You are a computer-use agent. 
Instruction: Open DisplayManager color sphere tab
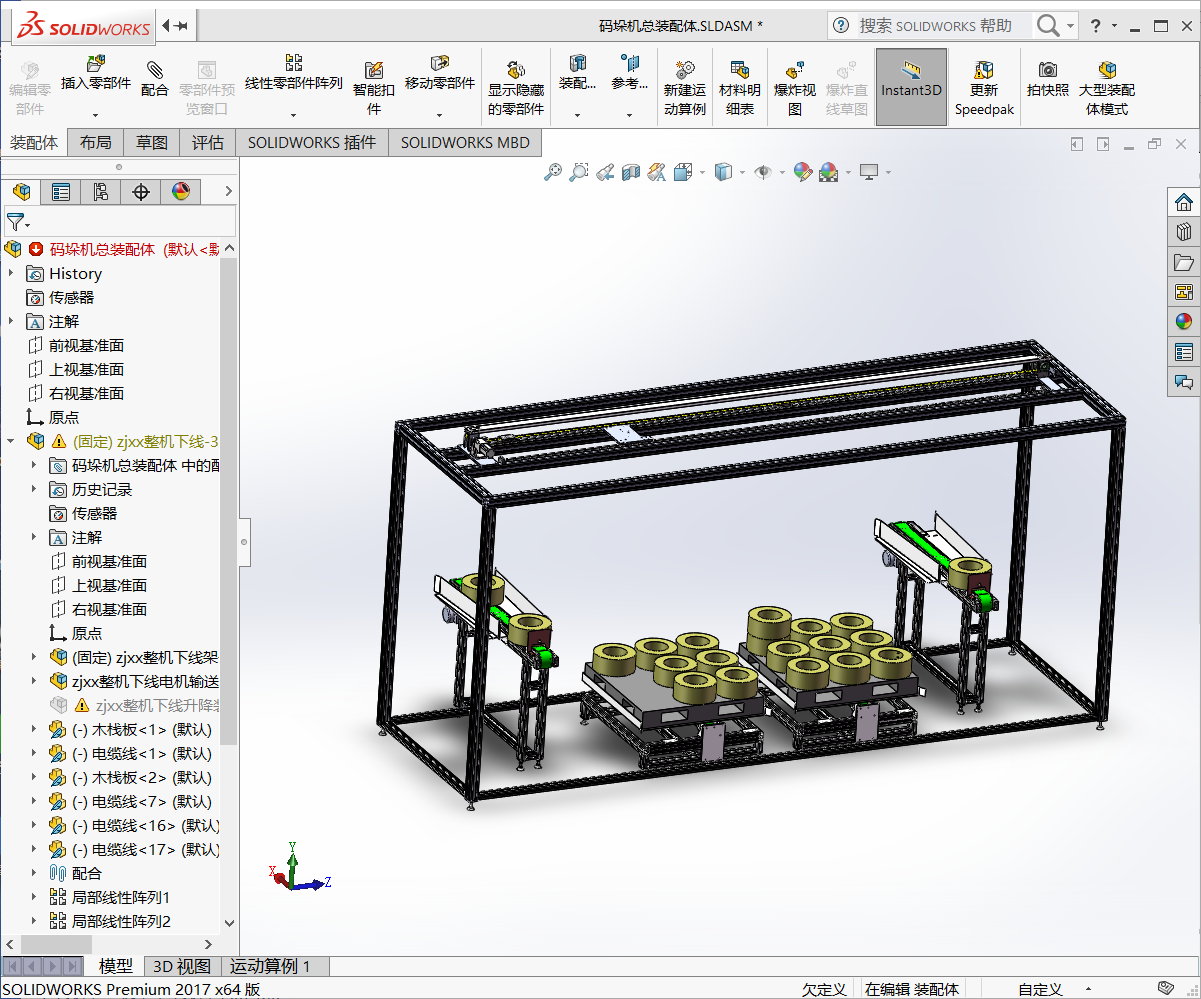181,192
